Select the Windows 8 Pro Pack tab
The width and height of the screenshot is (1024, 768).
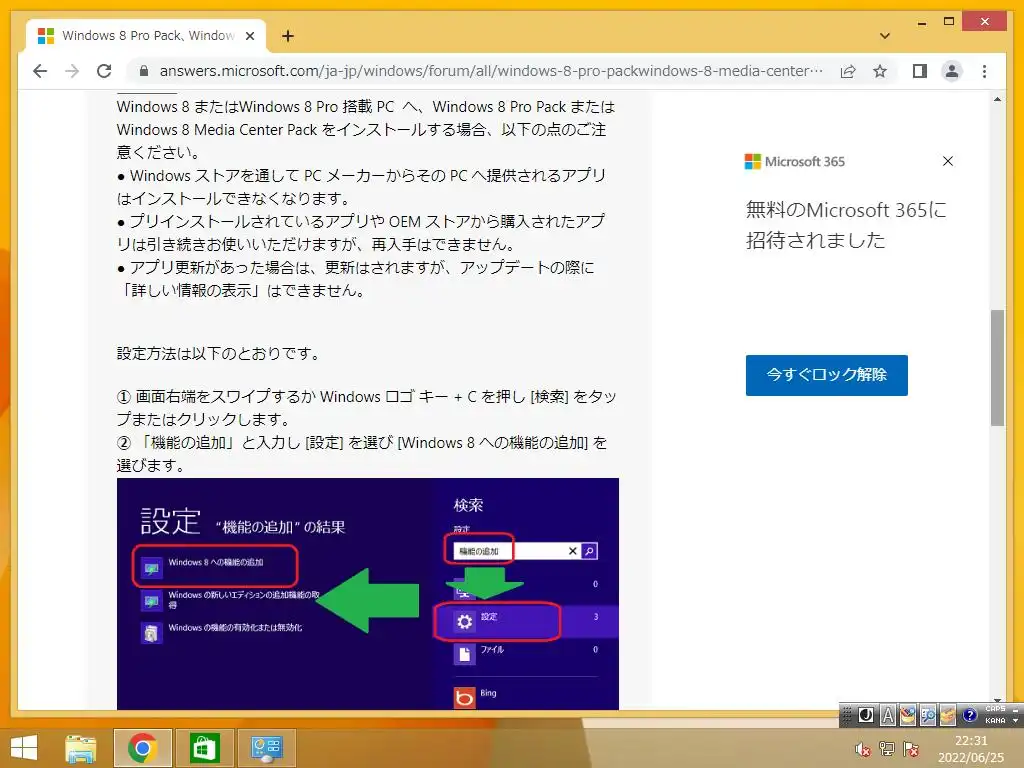click(146, 36)
